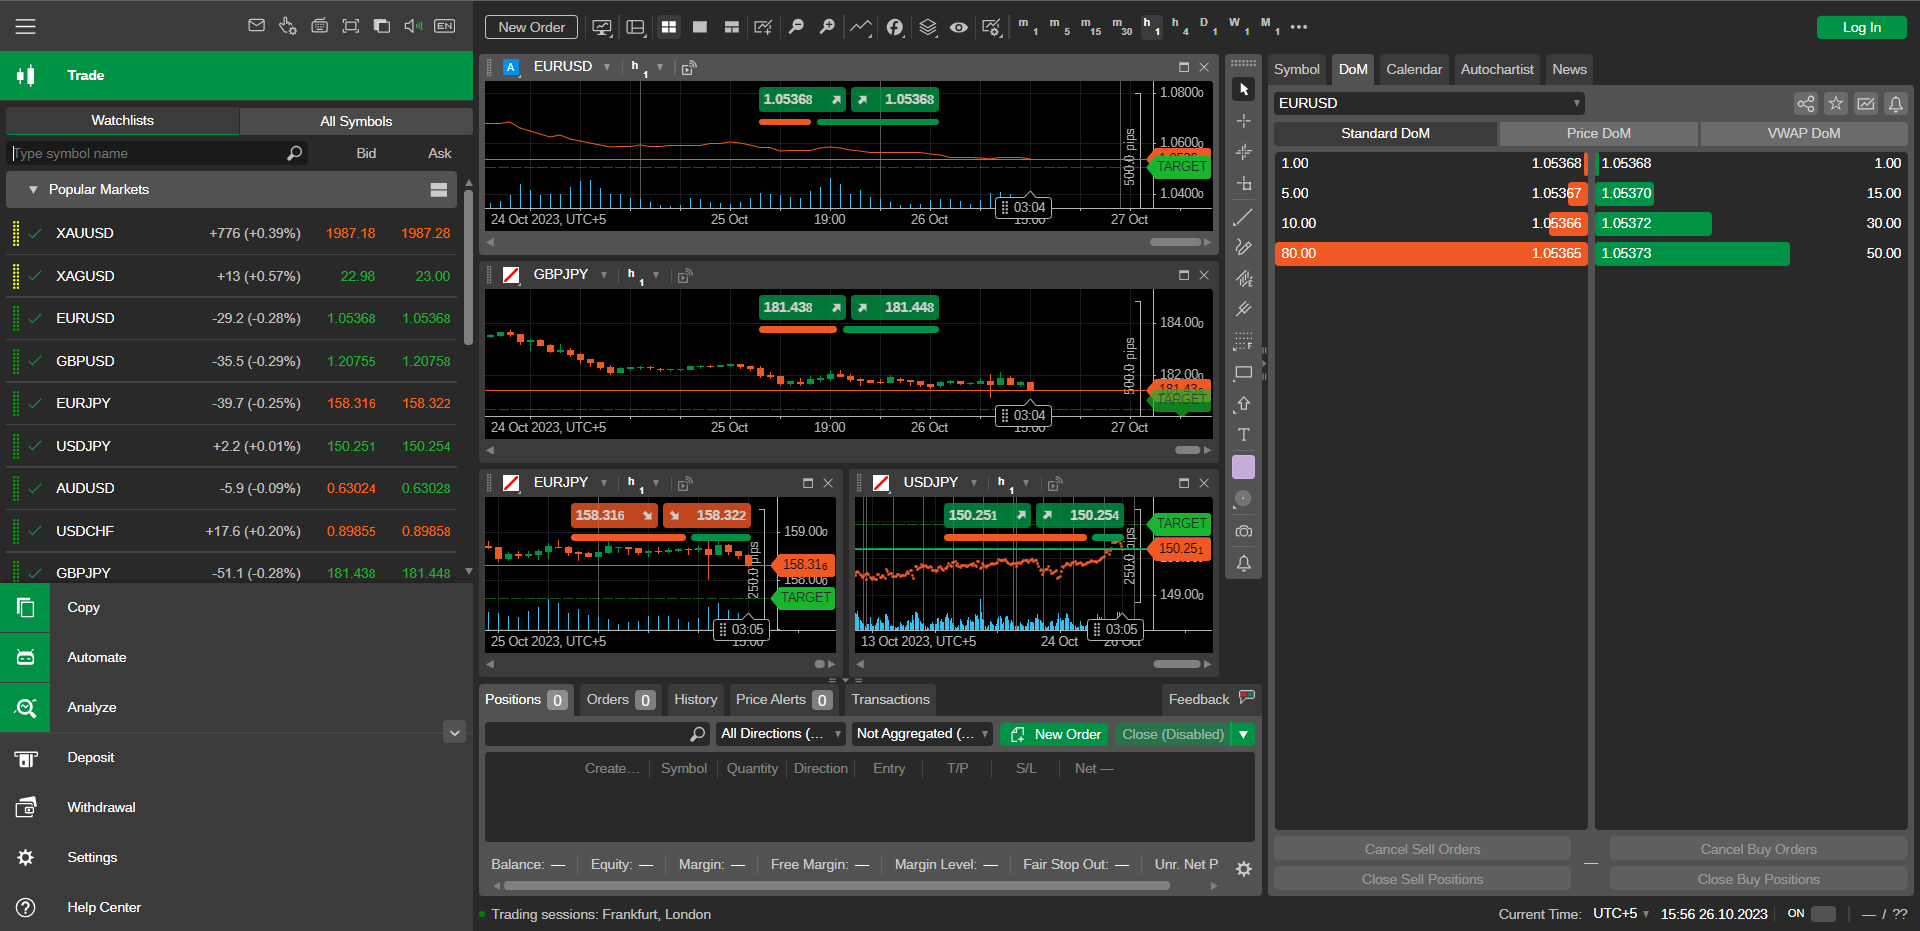The height and width of the screenshot is (931, 1920).
Task: Select the trend line drawing tool
Action: pyautogui.click(x=1243, y=217)
